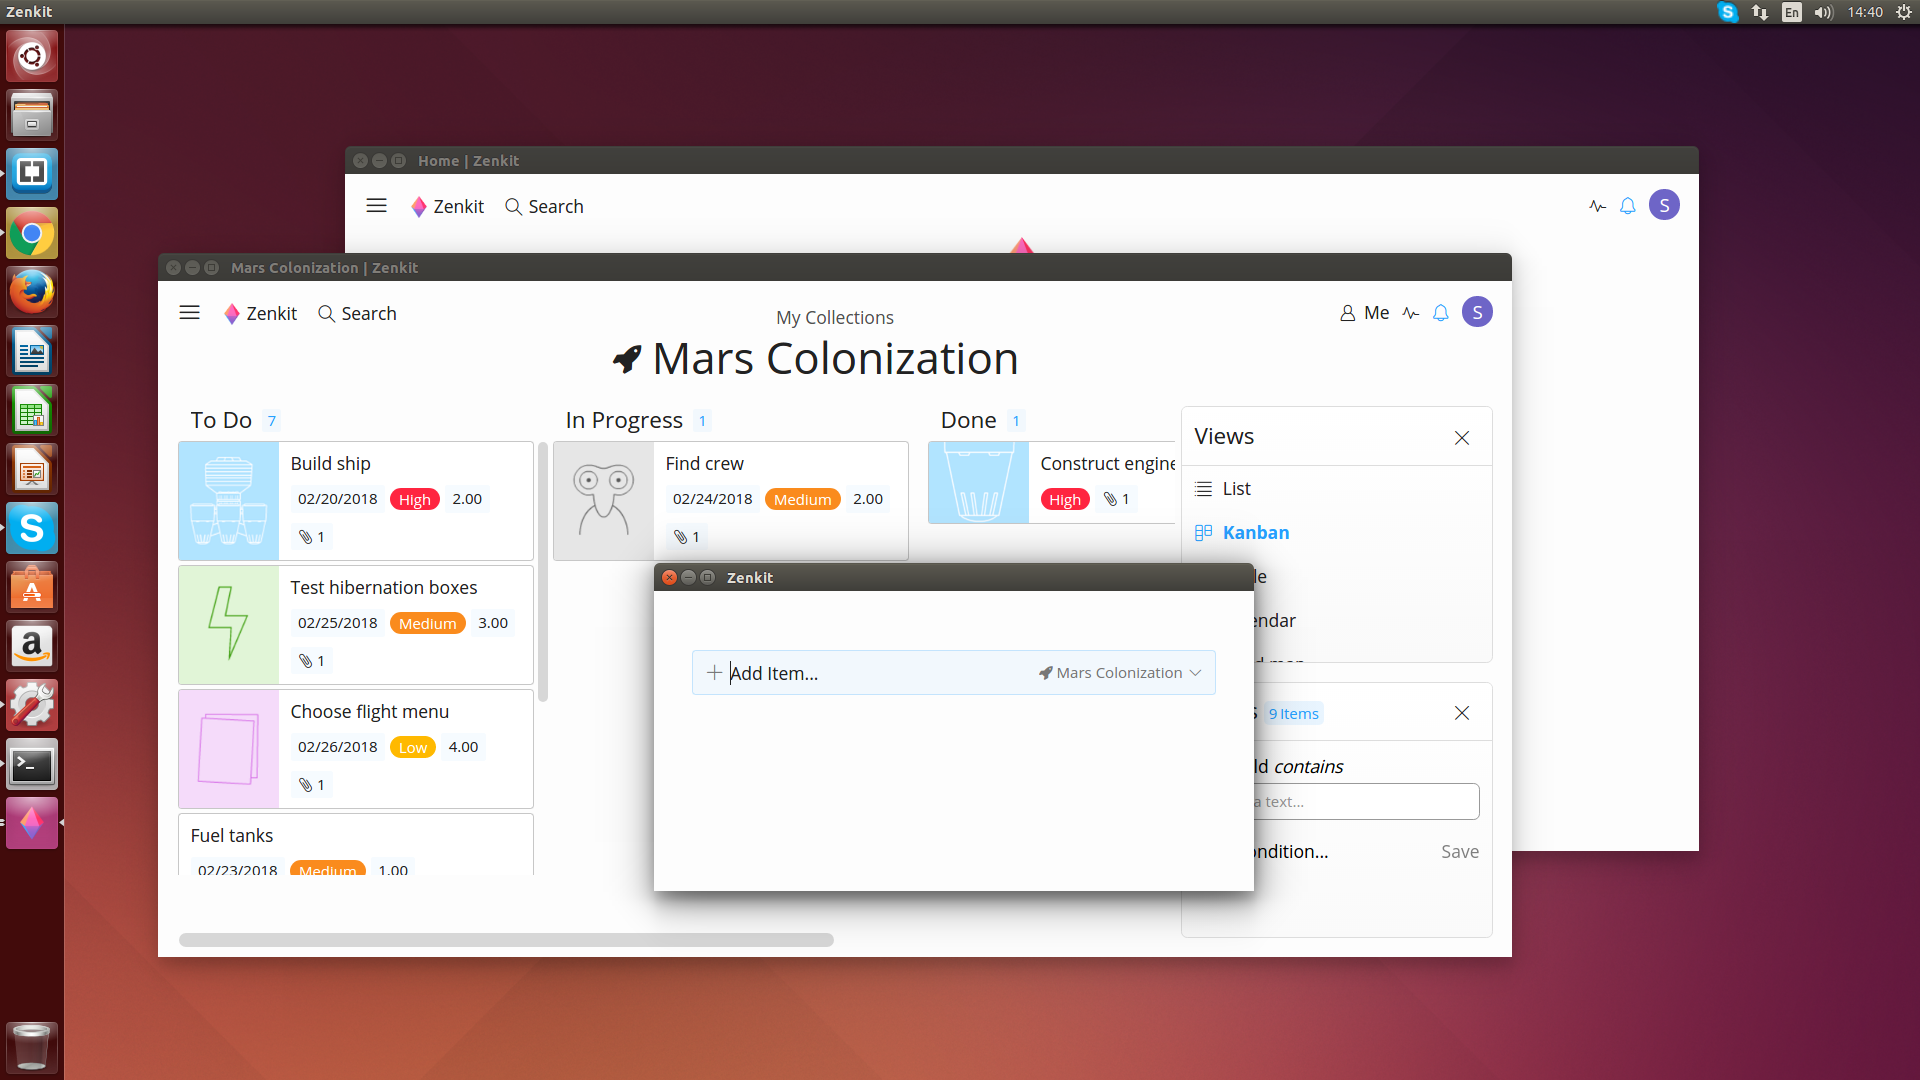Click the Save button for filter
This screenshot has width=1920, height=1080.
coord(1460,852)
